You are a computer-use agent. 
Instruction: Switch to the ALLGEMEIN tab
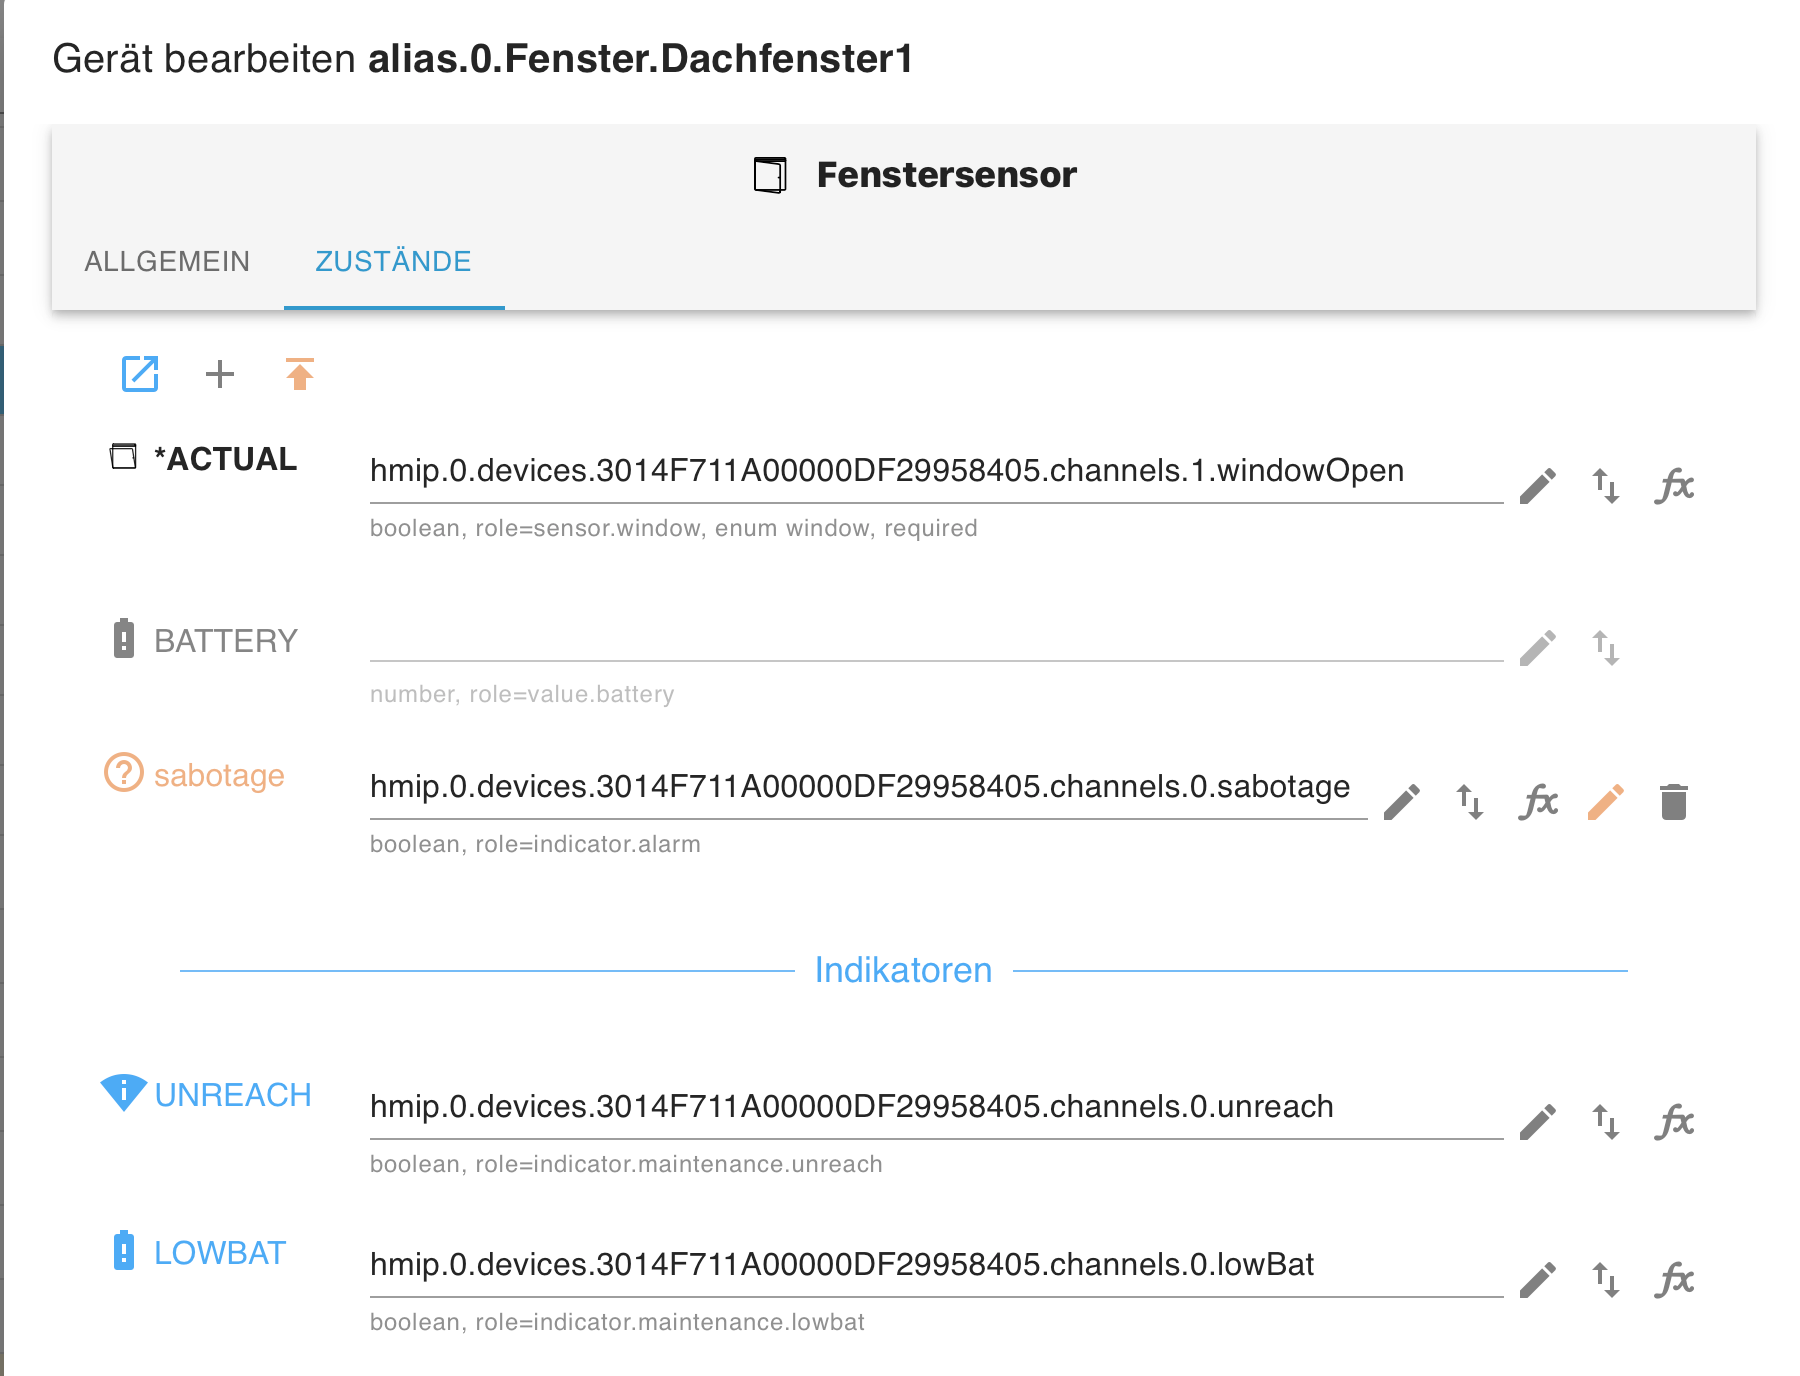click(x=167, y=262)
